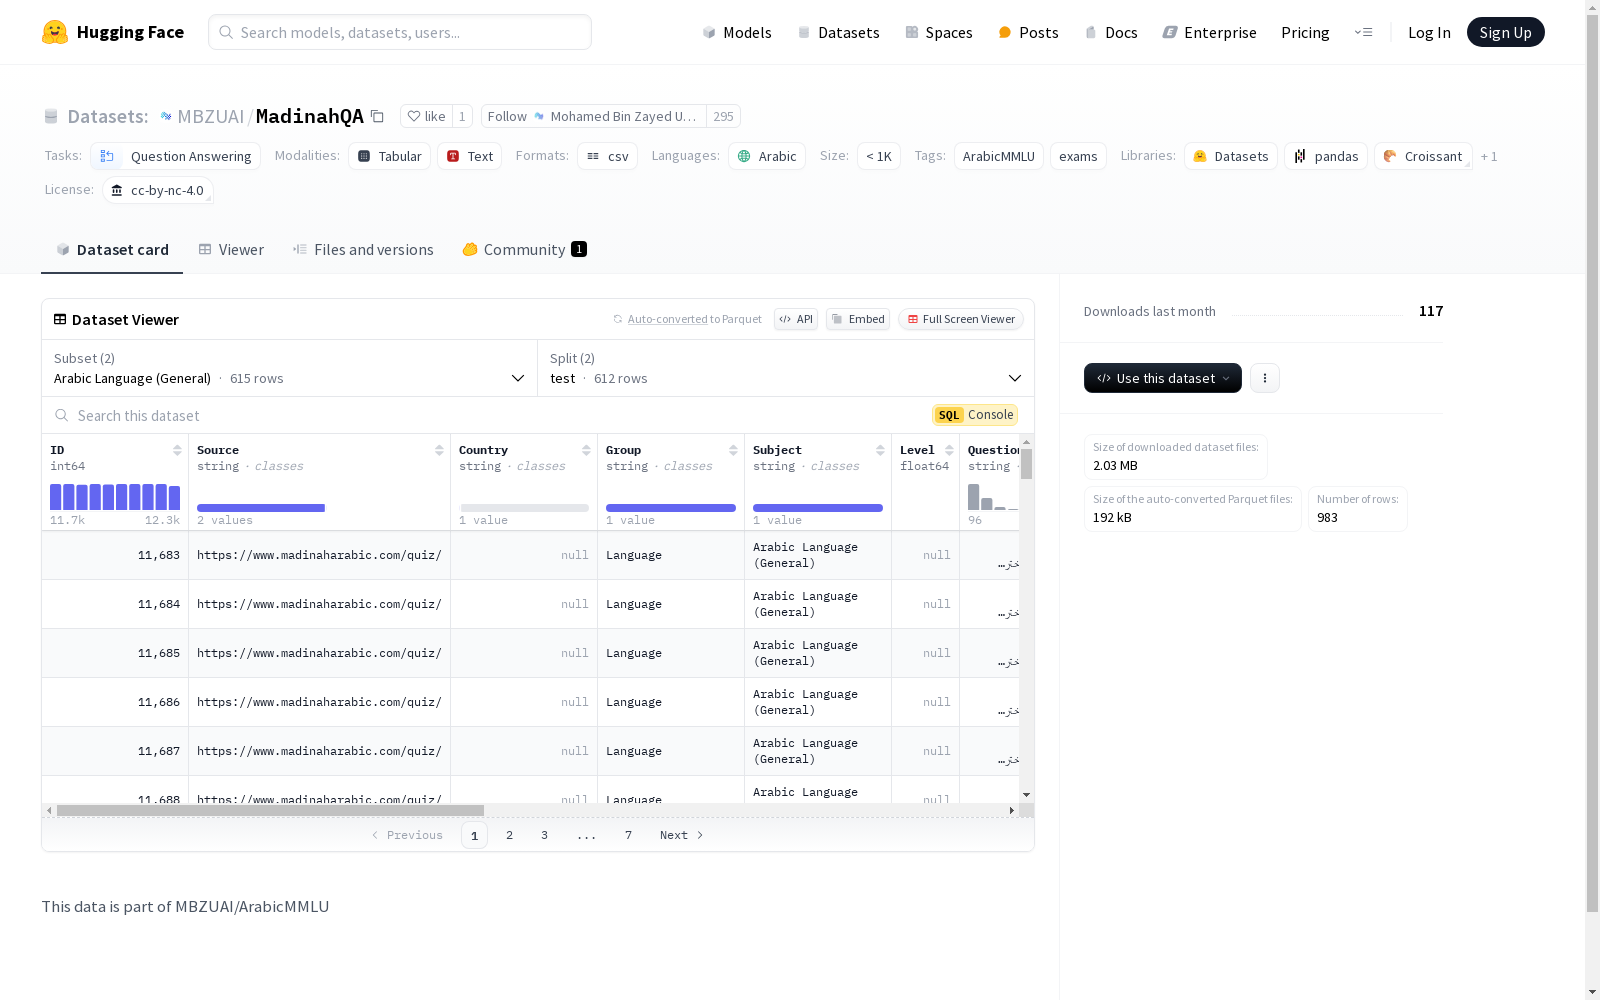Focus the Search this dataset field
This screenshot has width=1600, height=1000.
(490, 415)
